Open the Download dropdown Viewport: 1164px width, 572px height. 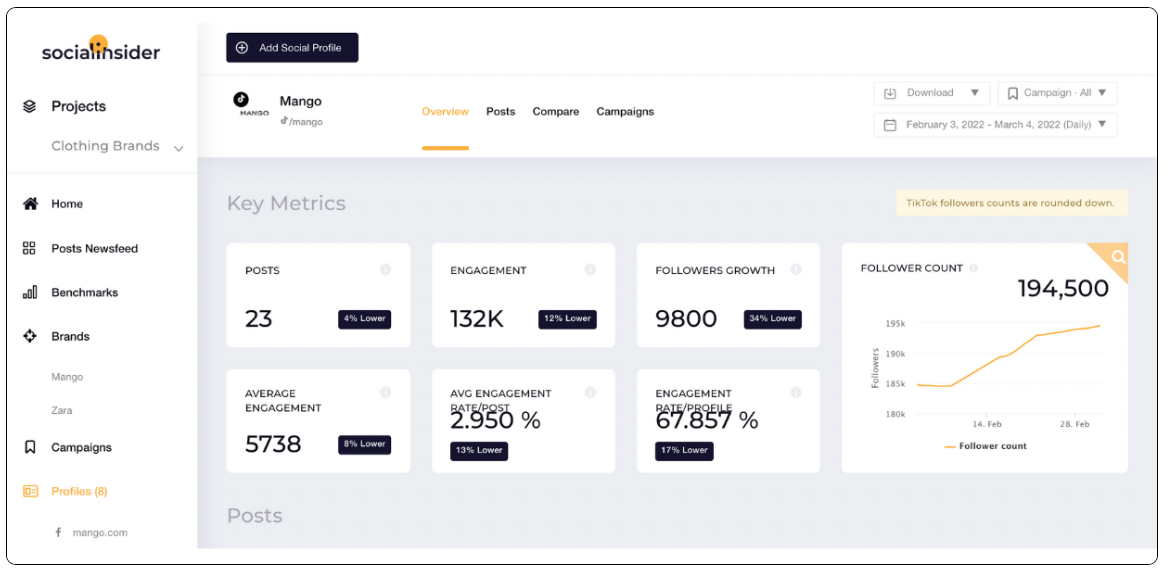(932, 93)
